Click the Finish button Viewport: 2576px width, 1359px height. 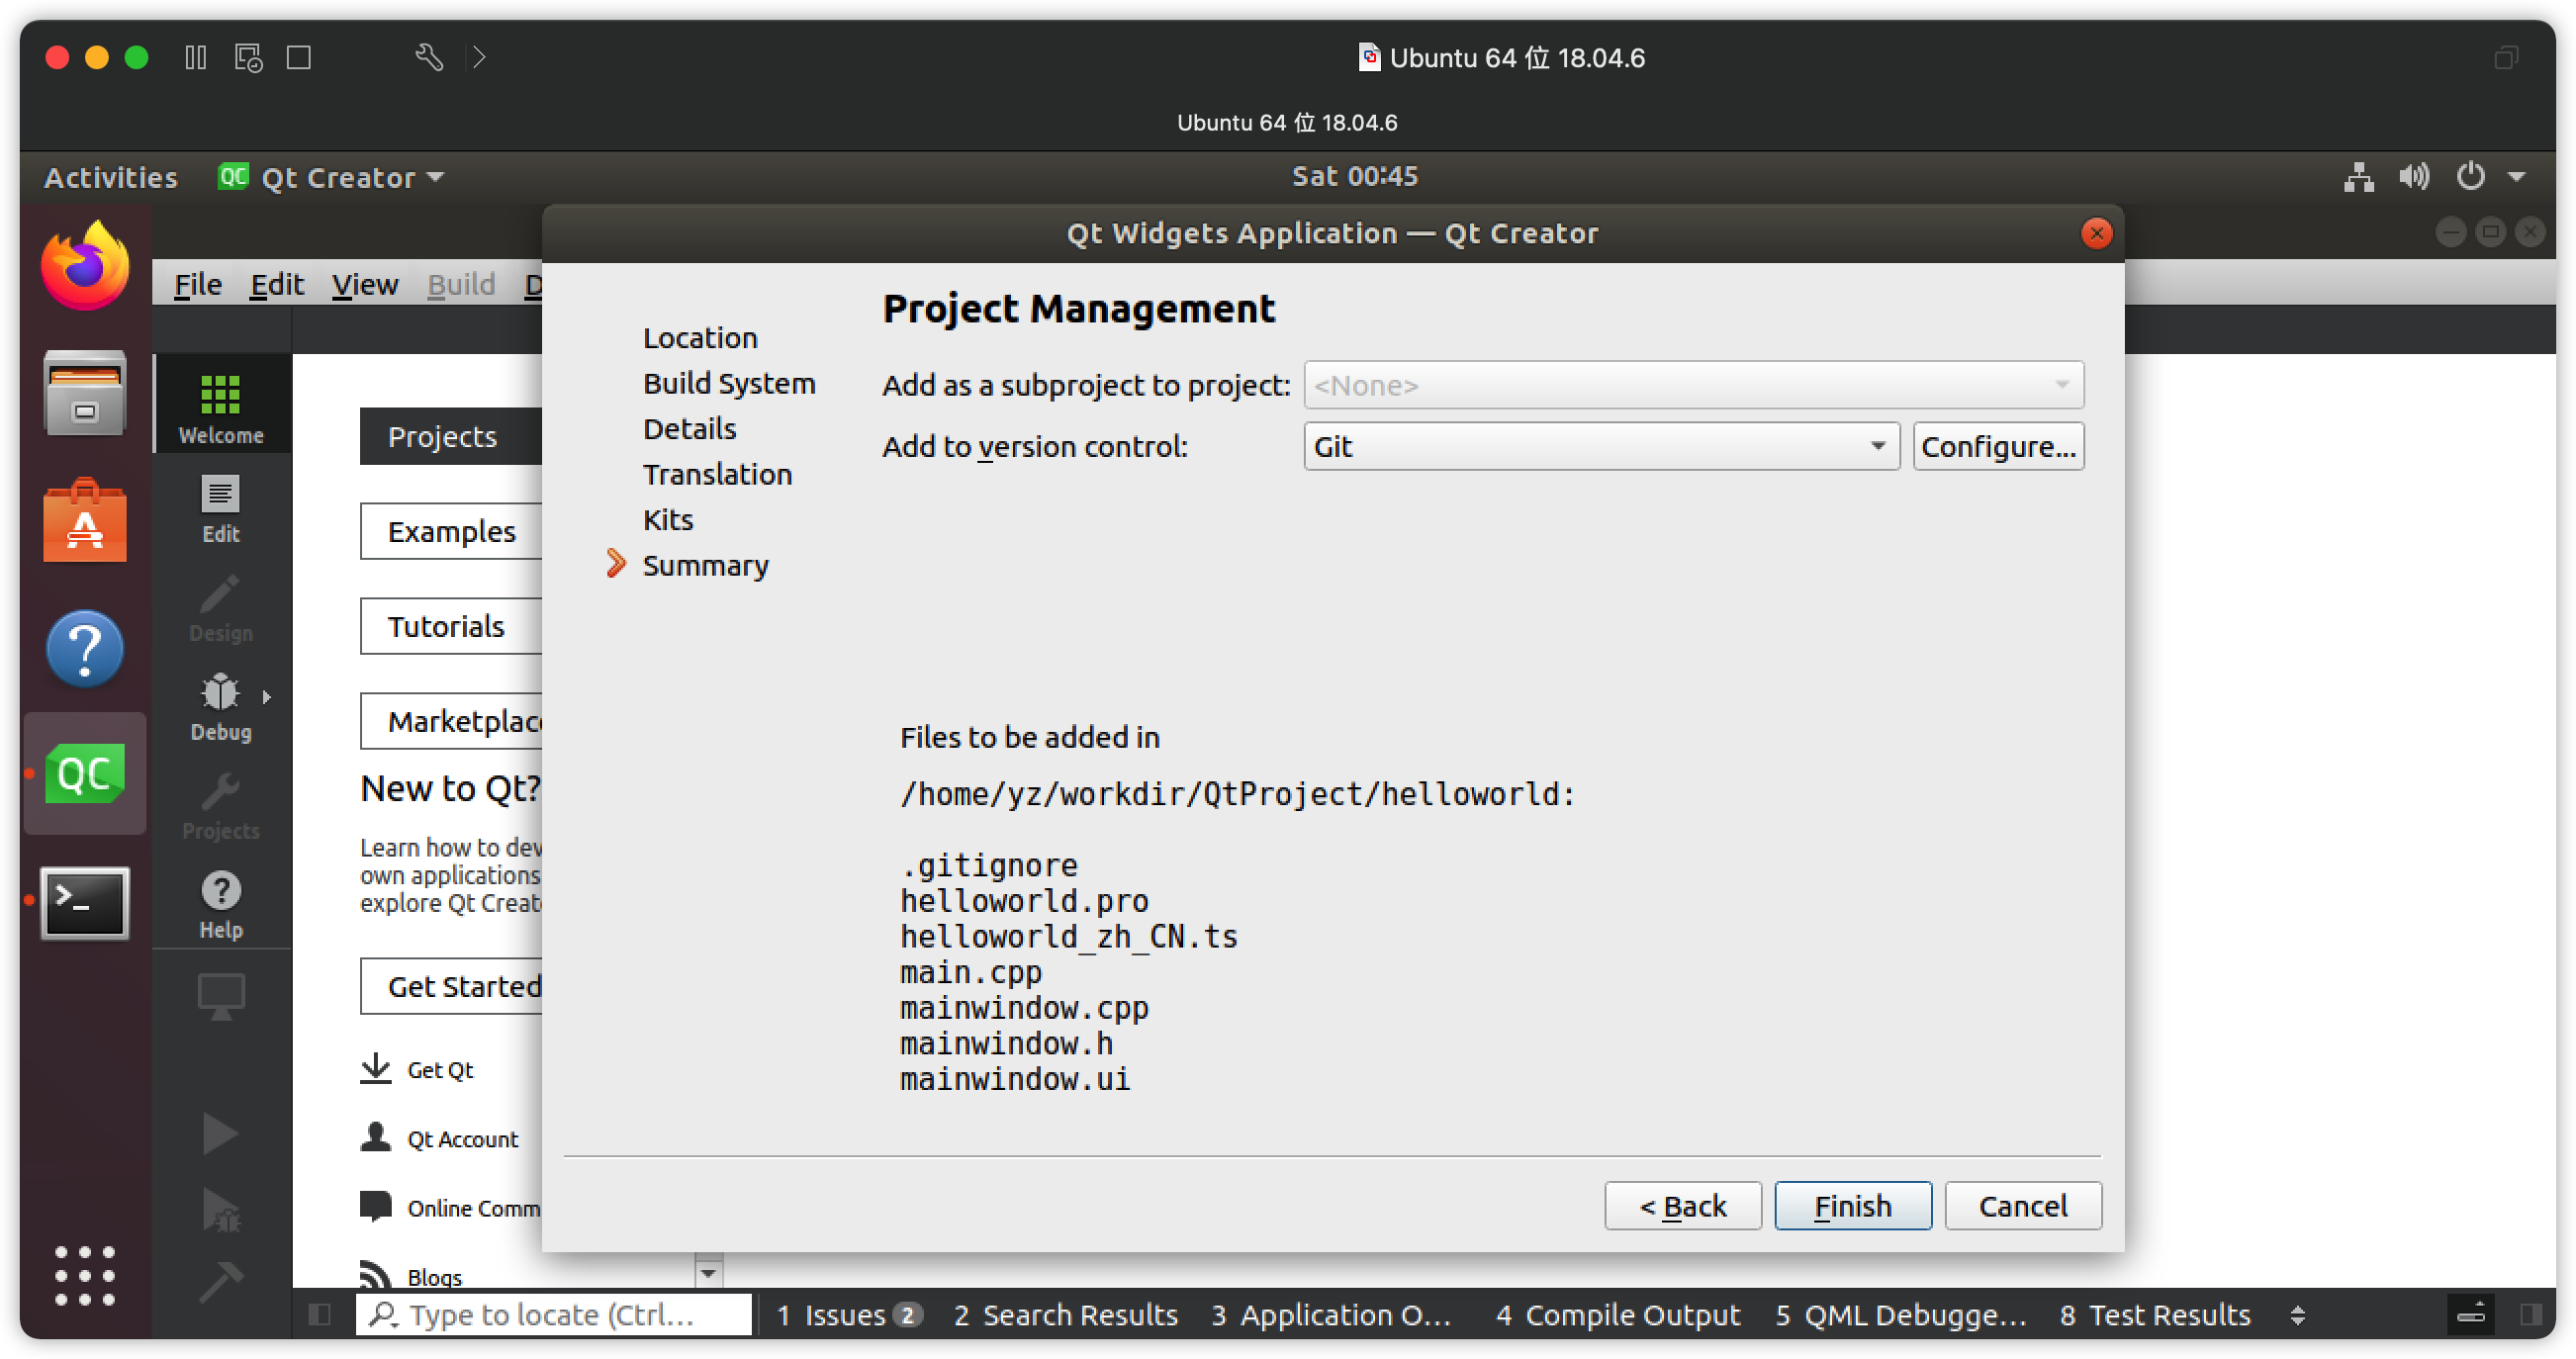point(1852,1205)
